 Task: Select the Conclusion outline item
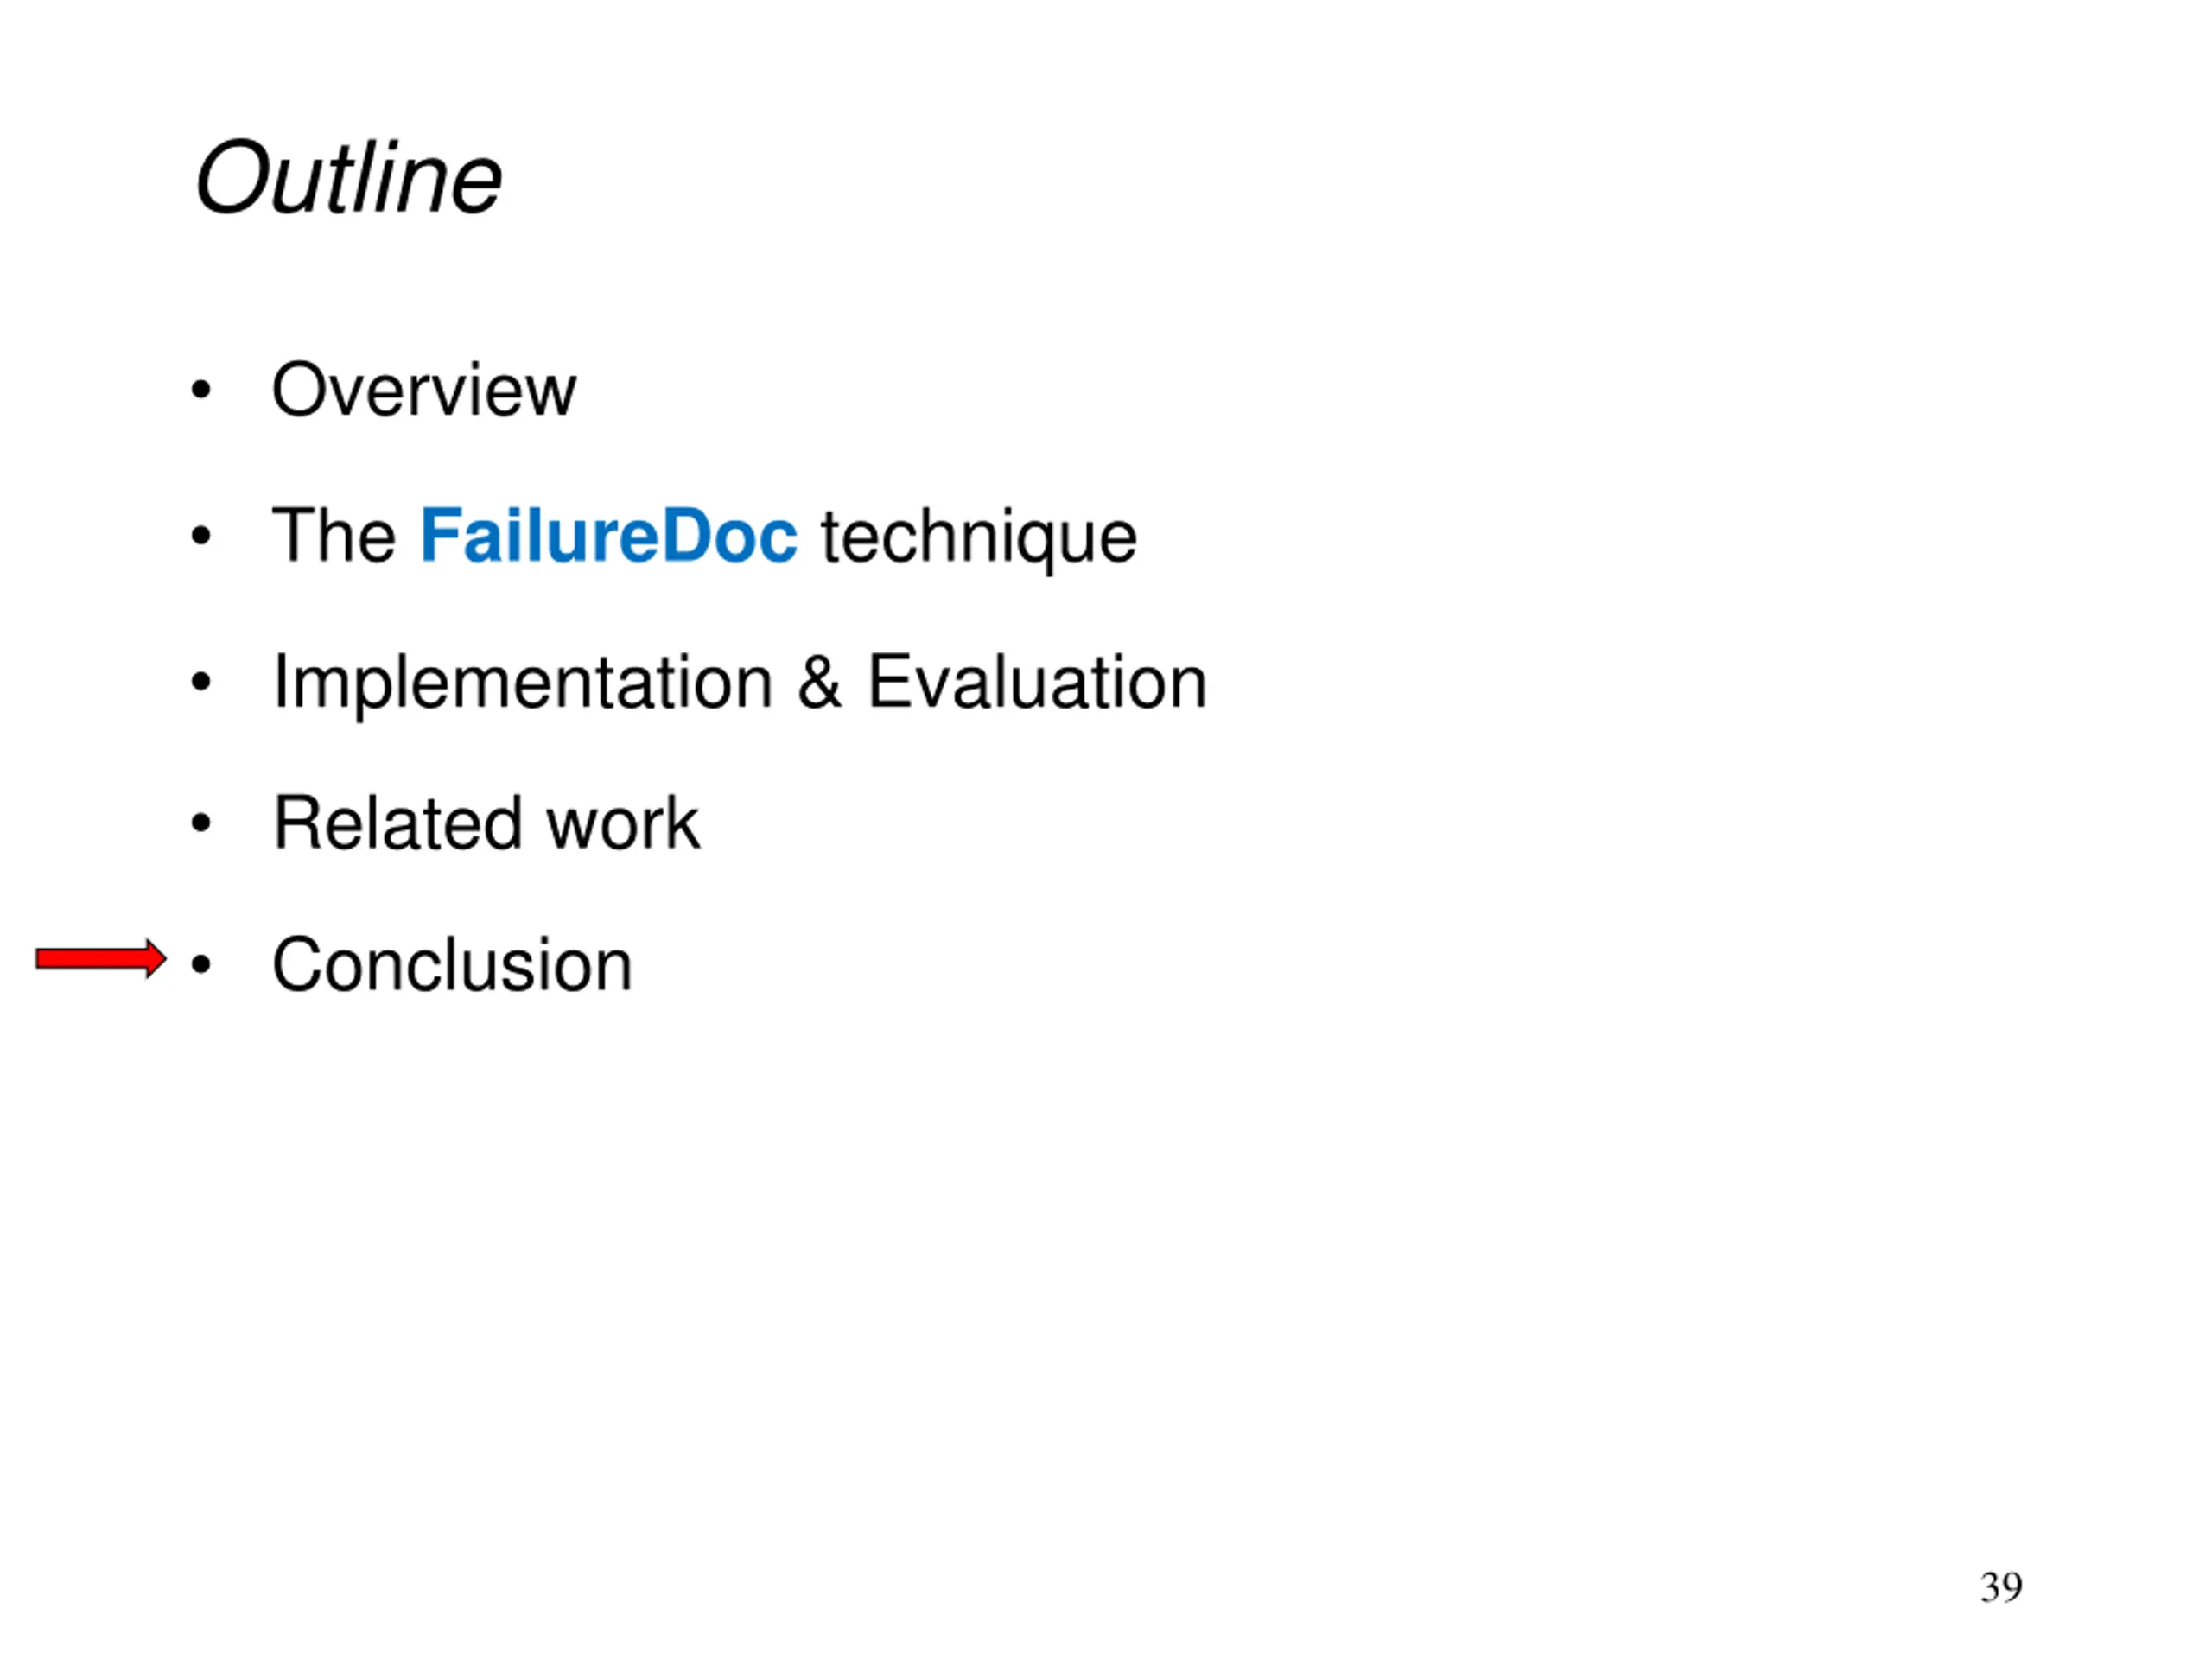pyautogui.click(x=452, y=964)
